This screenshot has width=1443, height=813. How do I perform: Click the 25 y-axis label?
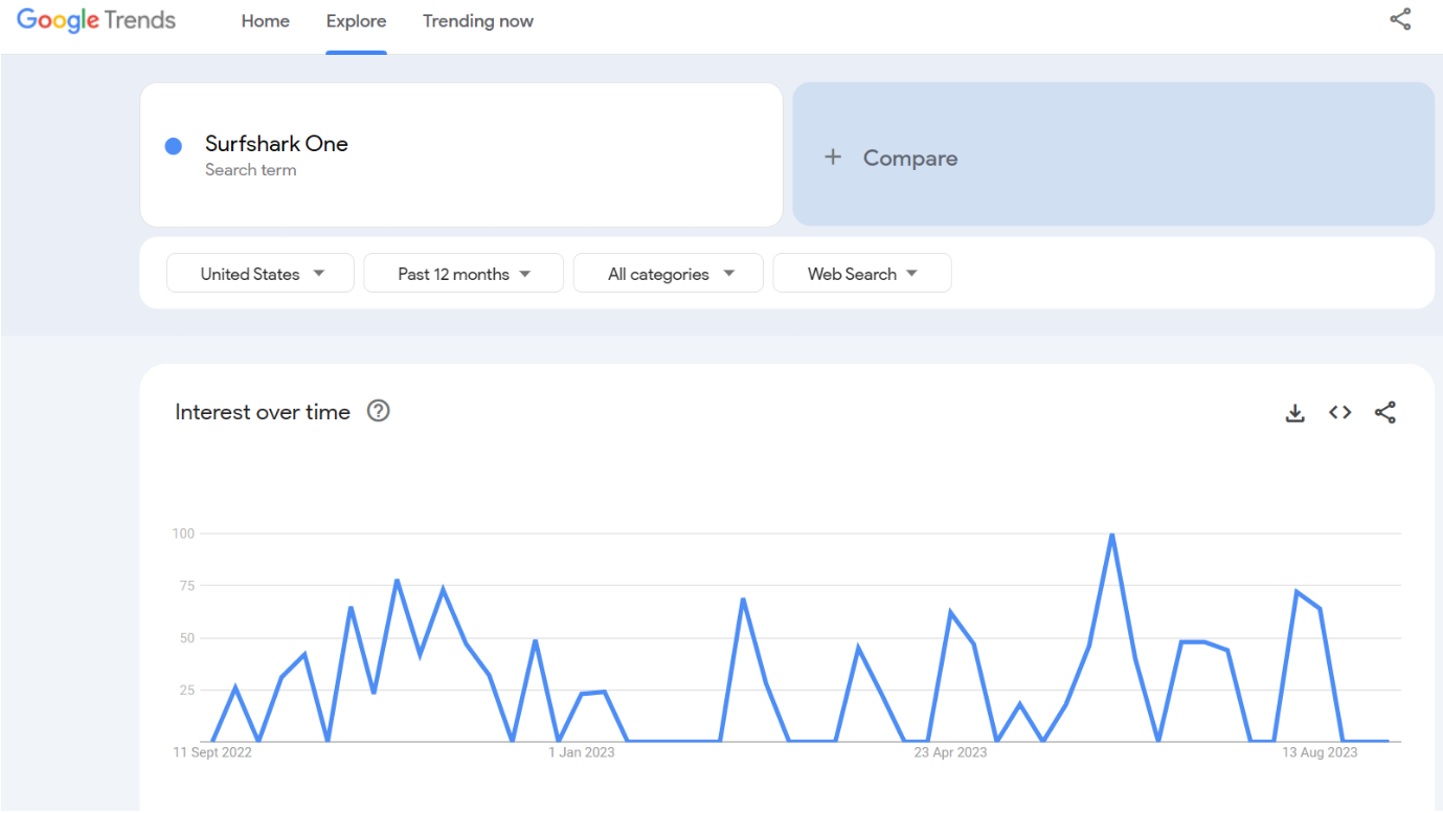point(186,690)
